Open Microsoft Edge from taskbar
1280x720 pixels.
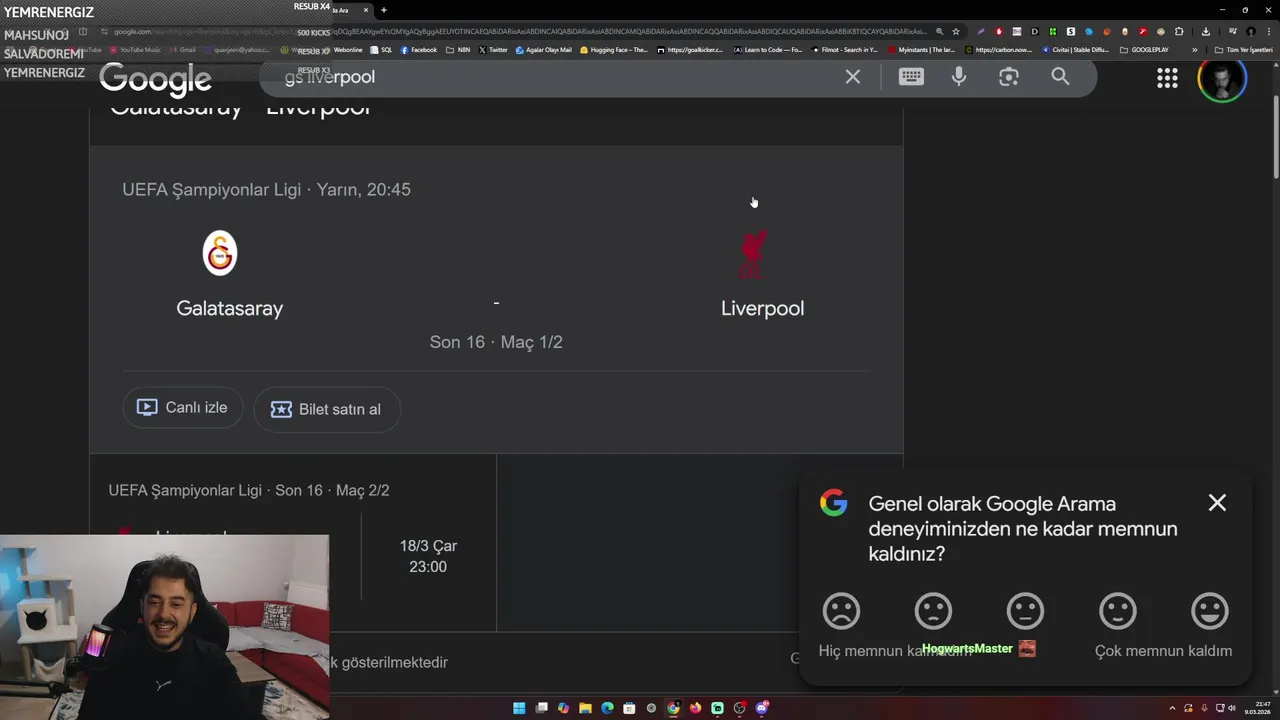(607, 708)
